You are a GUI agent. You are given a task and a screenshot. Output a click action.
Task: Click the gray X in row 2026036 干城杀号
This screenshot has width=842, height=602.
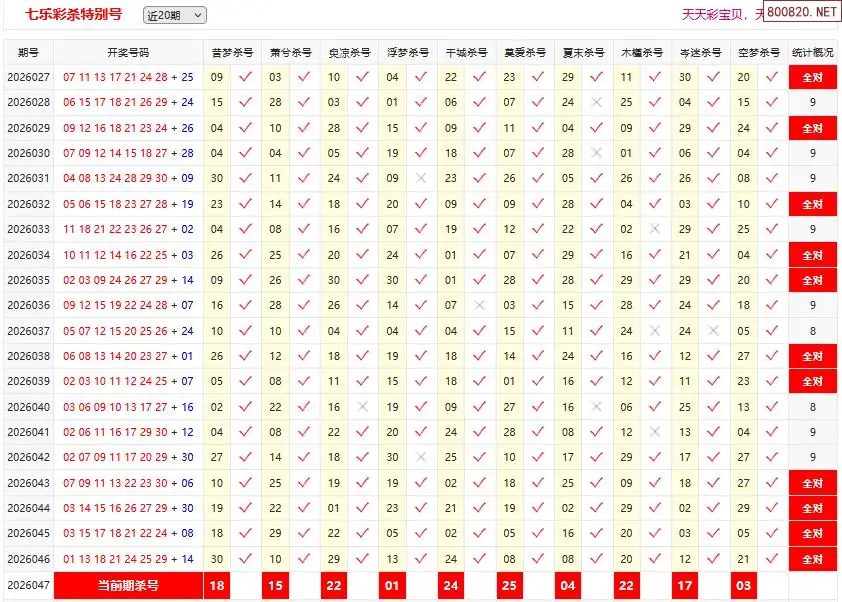(x=479, y=305)
